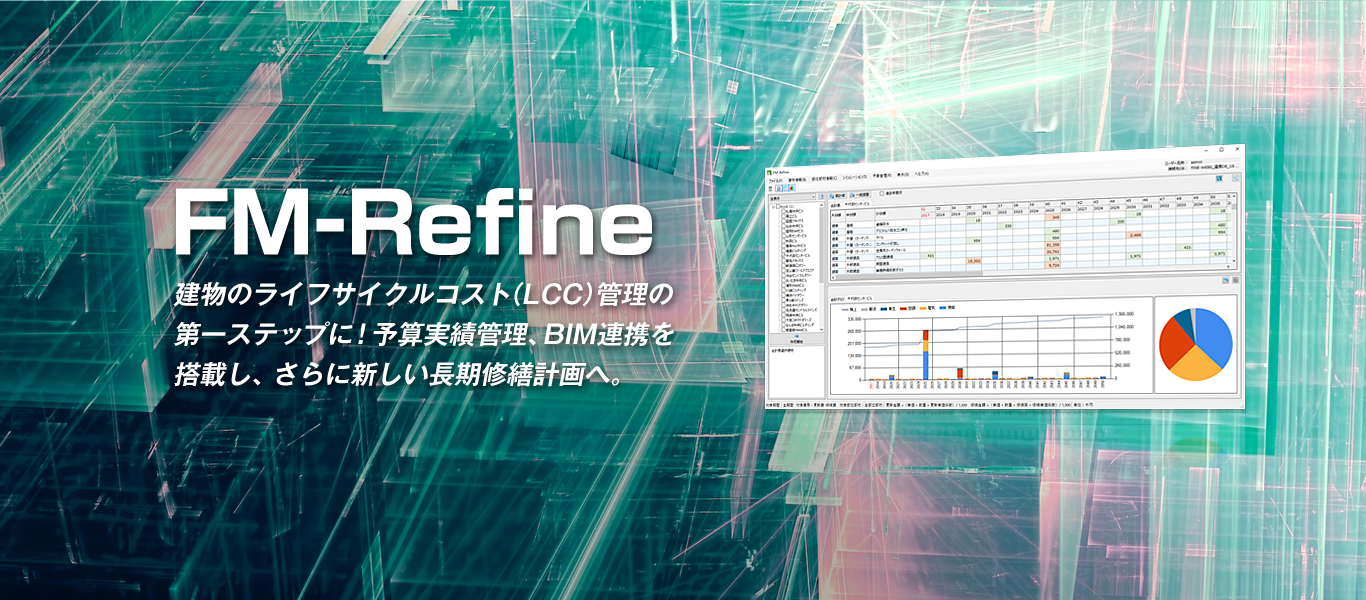Click the red 2017 year column header
The height and width of the screenshot is (600, 1366).
coord(925,215)
